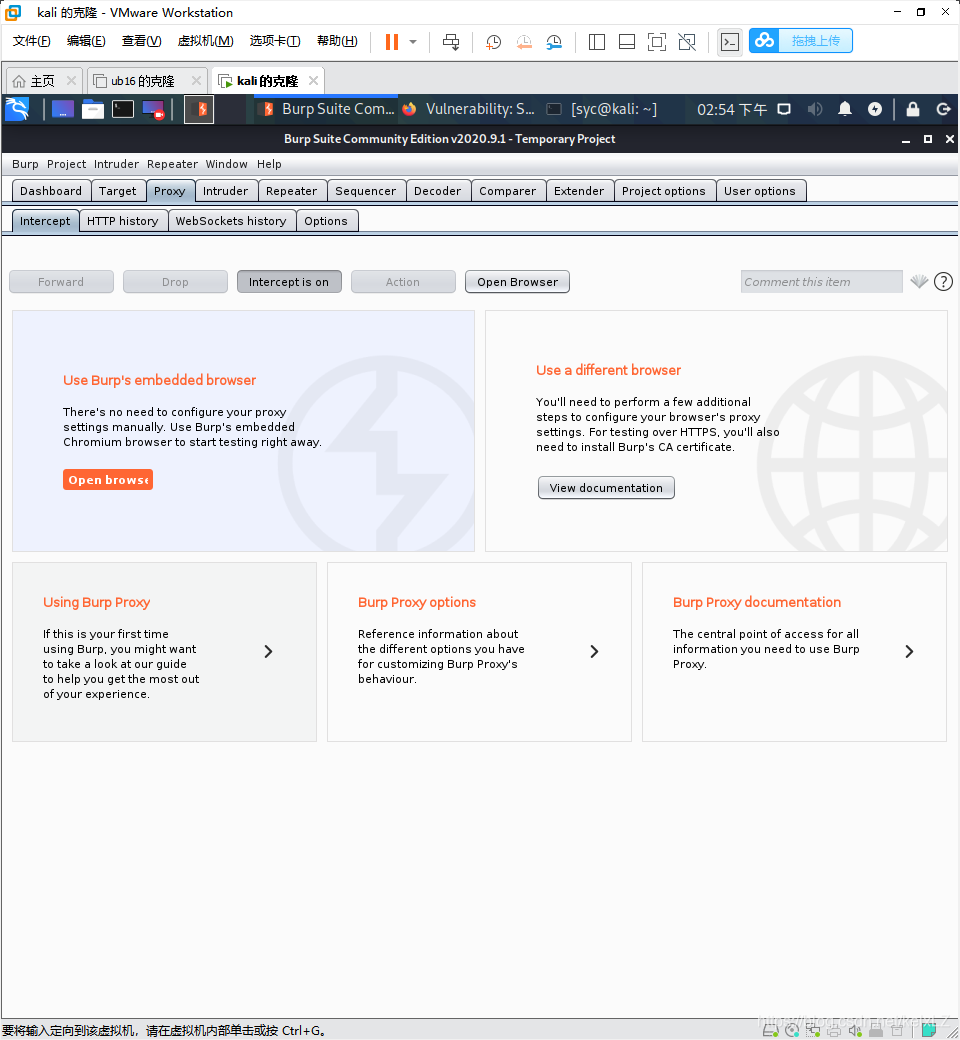Click the Forward button
This screenshot has width=960, height=1040.
pos(61,282)
